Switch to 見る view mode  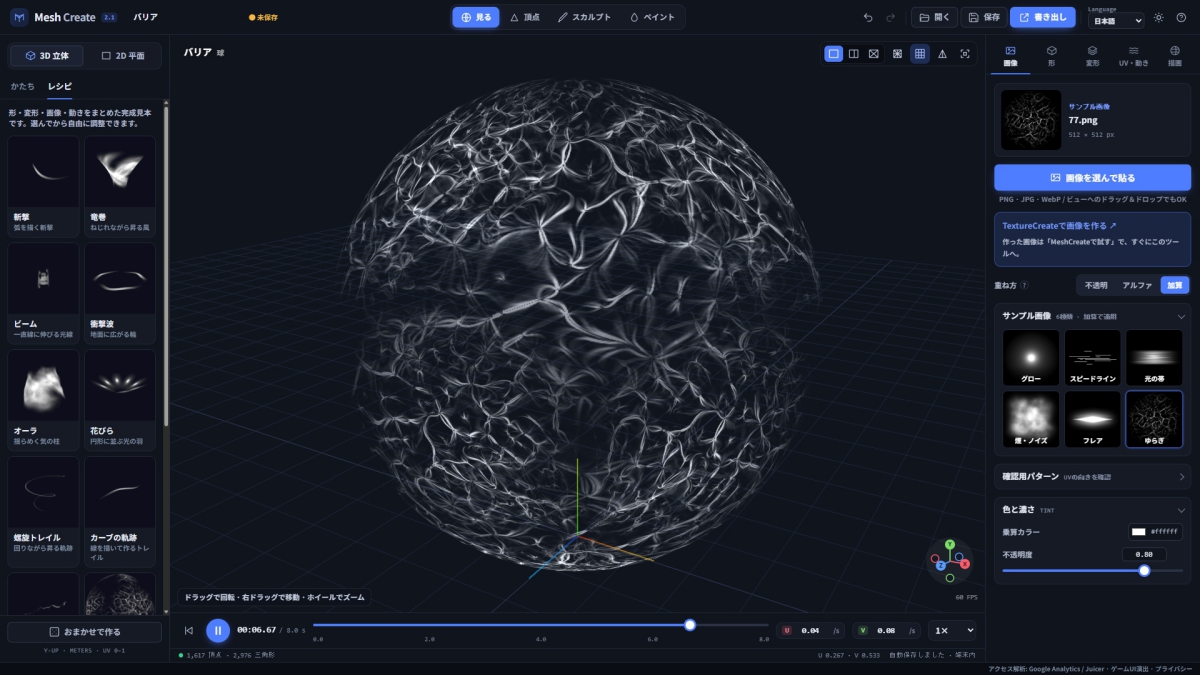pyautogui.click(x=476, y=17)
